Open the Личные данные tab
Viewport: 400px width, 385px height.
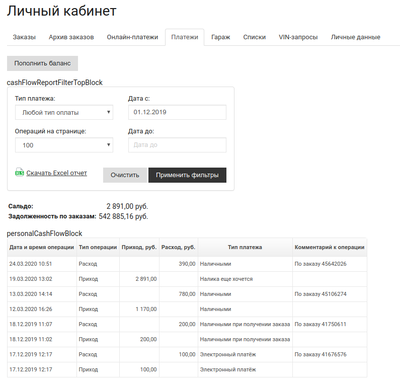click(355, 37)
